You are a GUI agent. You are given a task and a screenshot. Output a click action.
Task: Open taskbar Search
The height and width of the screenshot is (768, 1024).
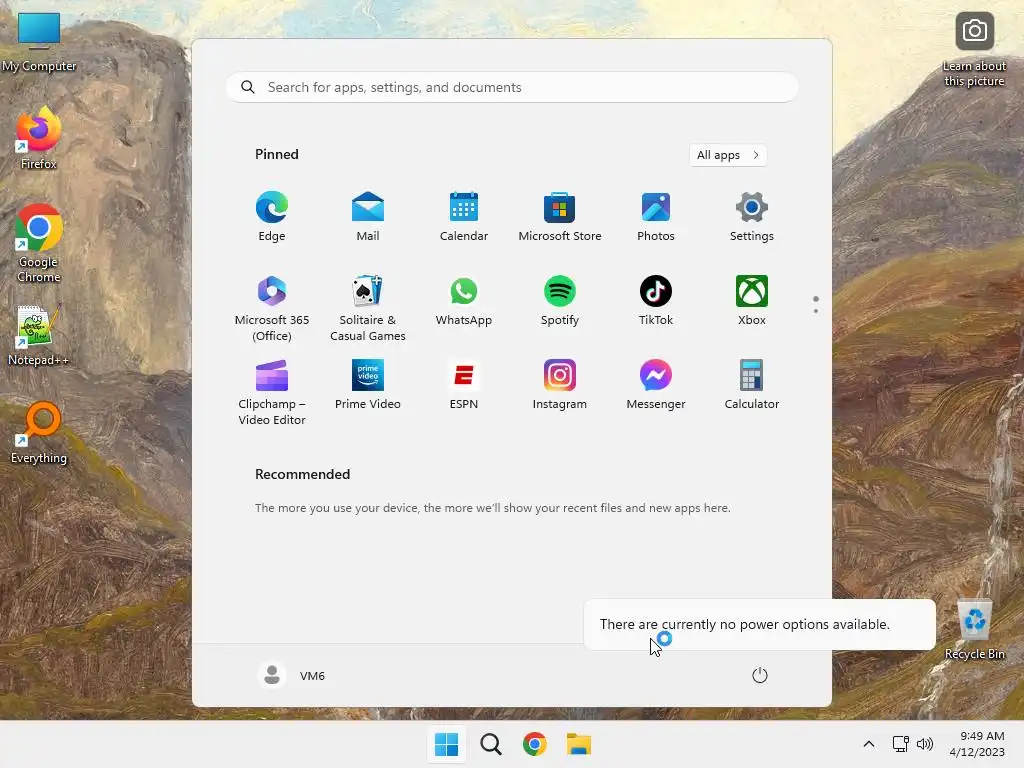491,744
